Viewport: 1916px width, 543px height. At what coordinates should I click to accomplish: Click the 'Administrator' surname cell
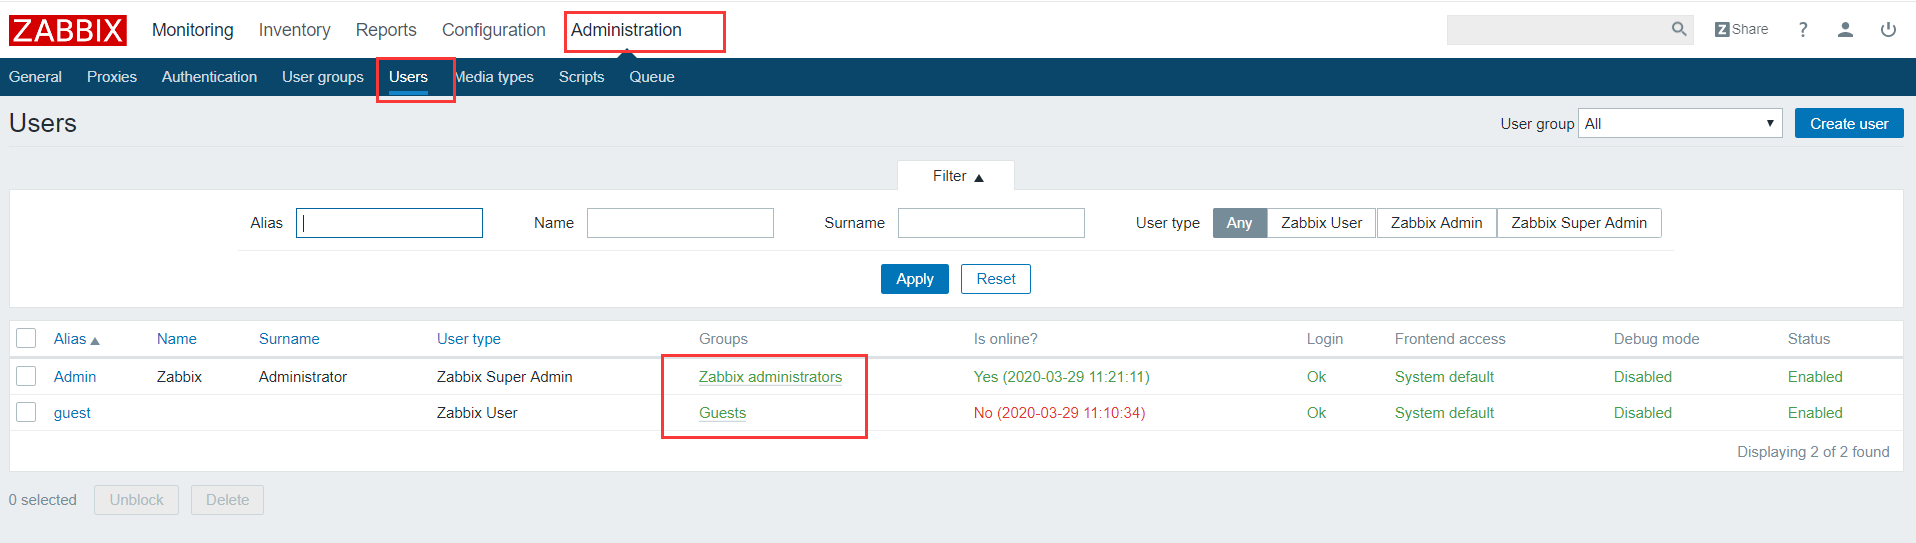pos(303,377)
